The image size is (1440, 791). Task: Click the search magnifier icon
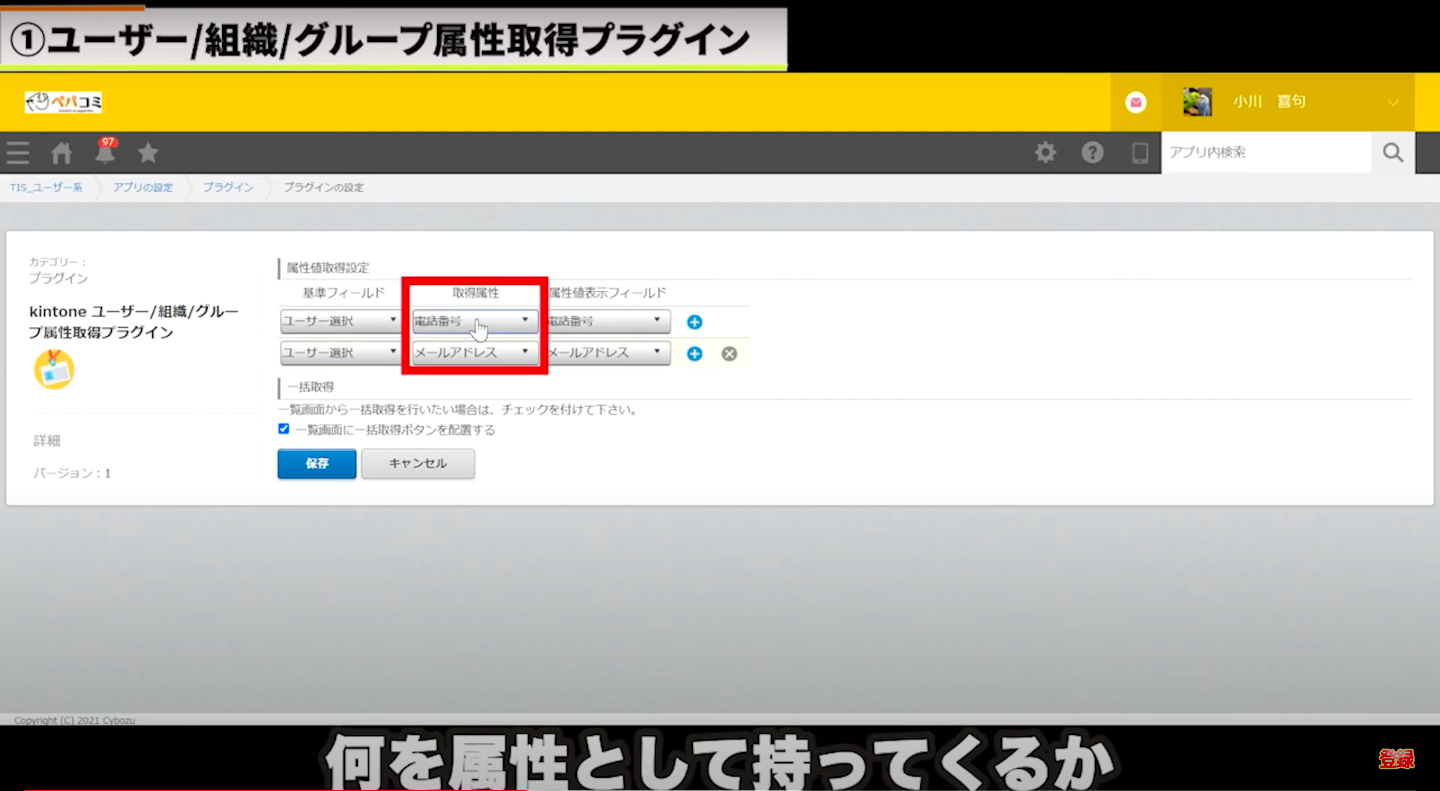tap(1393, 153)
